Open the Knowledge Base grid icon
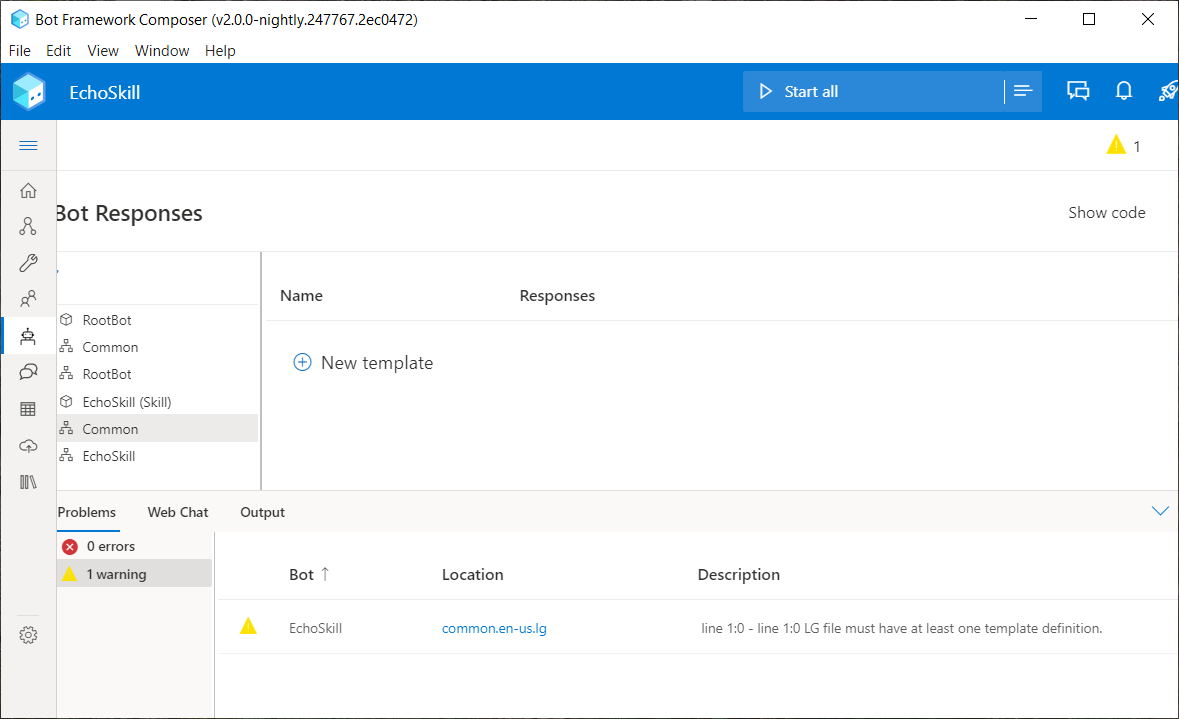Screen dimensions: 1179x719 click(28, 408)
